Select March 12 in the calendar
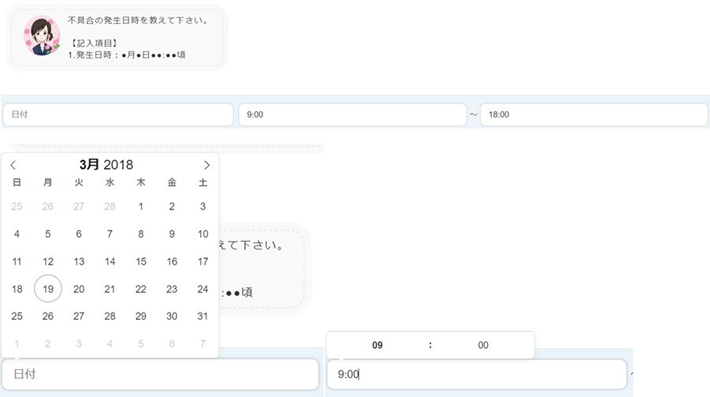The image size is (710, 397). (48, 262)
